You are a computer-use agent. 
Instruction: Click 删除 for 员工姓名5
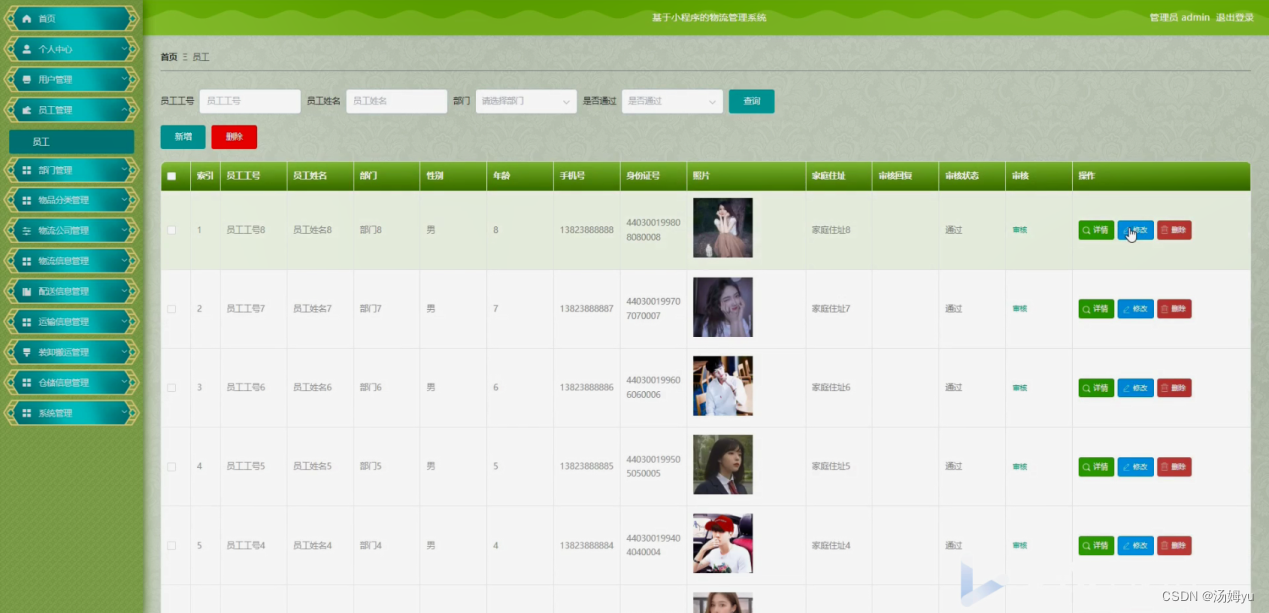tap(1174, 467)
